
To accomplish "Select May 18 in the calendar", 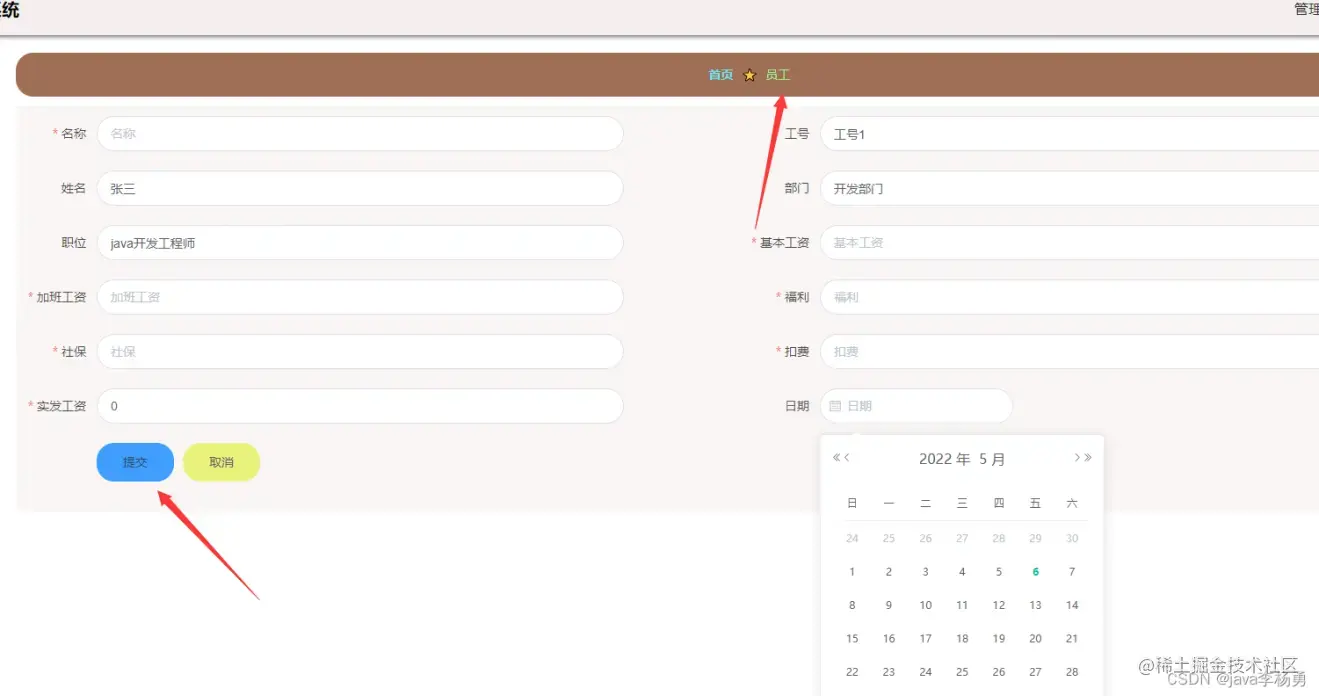I will point(962,638).
